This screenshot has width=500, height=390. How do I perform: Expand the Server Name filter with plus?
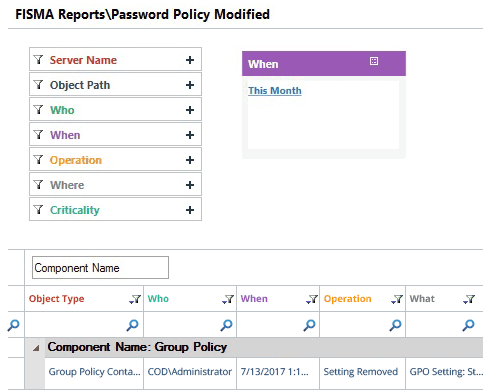tap(190, 60)
